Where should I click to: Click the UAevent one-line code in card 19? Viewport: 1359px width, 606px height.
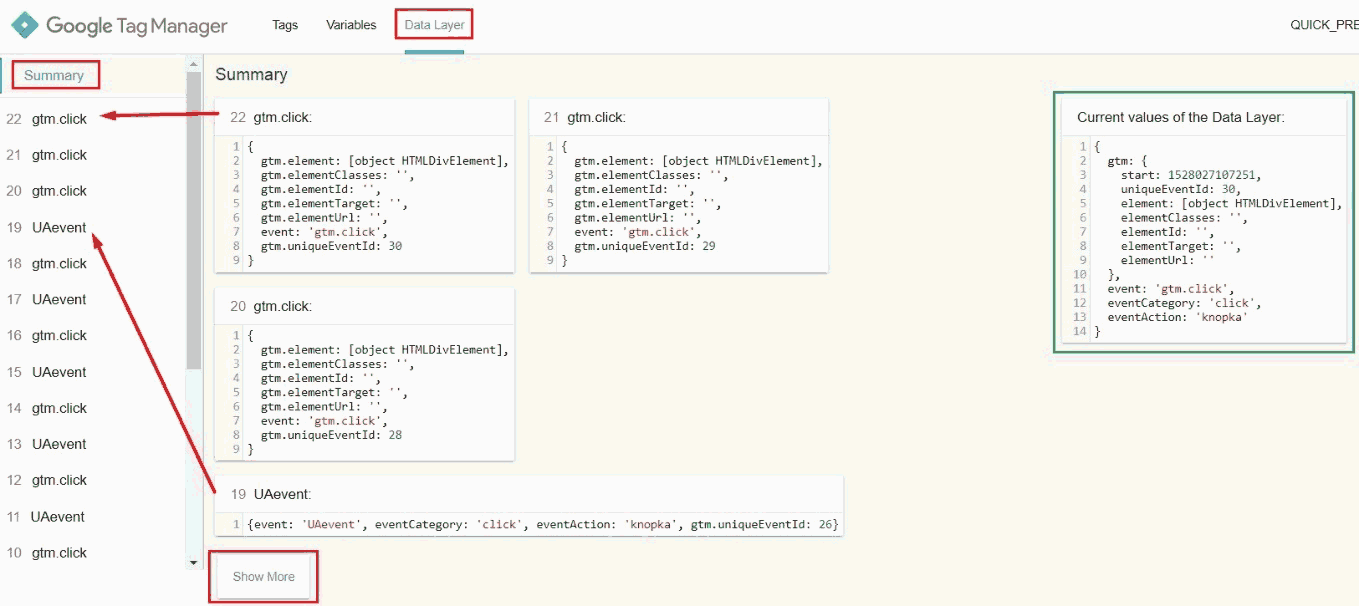click(543, 524)
